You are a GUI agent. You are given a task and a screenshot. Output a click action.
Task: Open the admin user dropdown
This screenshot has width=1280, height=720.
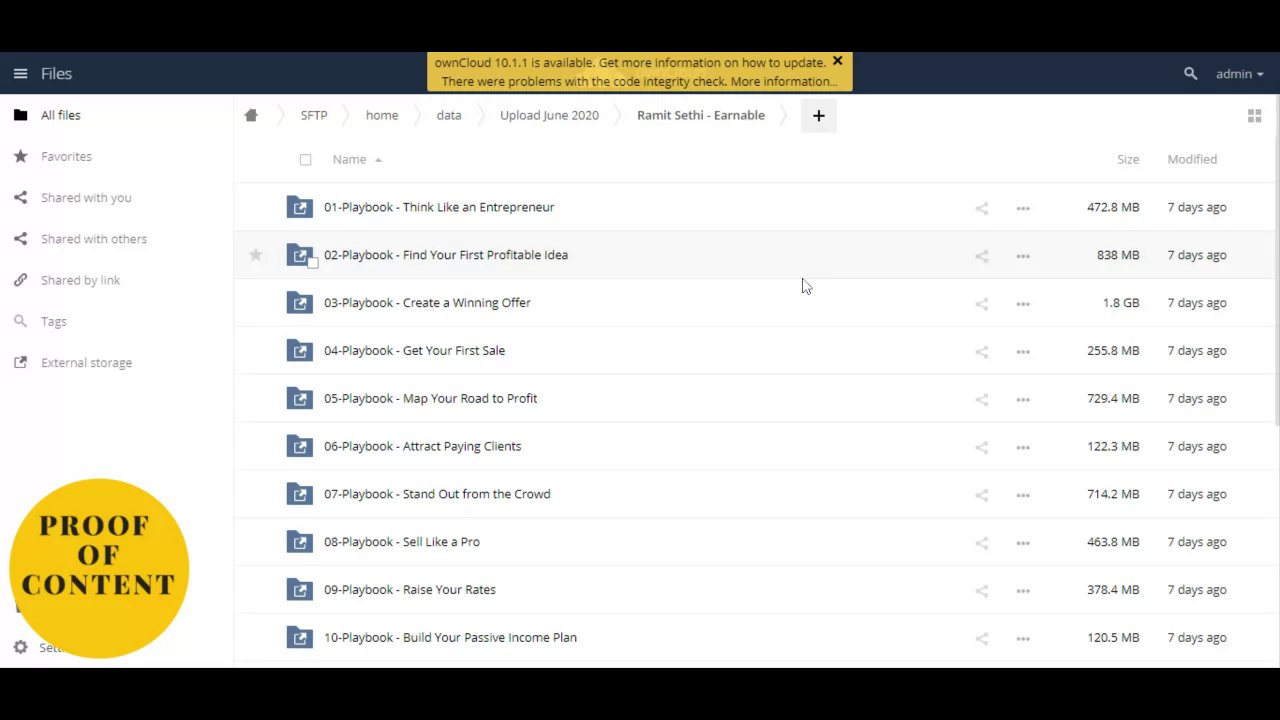click(1240, 74)
